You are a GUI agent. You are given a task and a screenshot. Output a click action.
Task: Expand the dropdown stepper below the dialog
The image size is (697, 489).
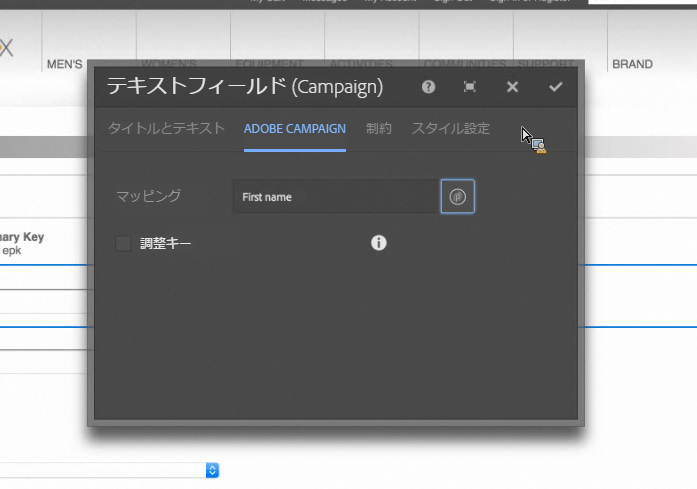[x=212, y=470]
